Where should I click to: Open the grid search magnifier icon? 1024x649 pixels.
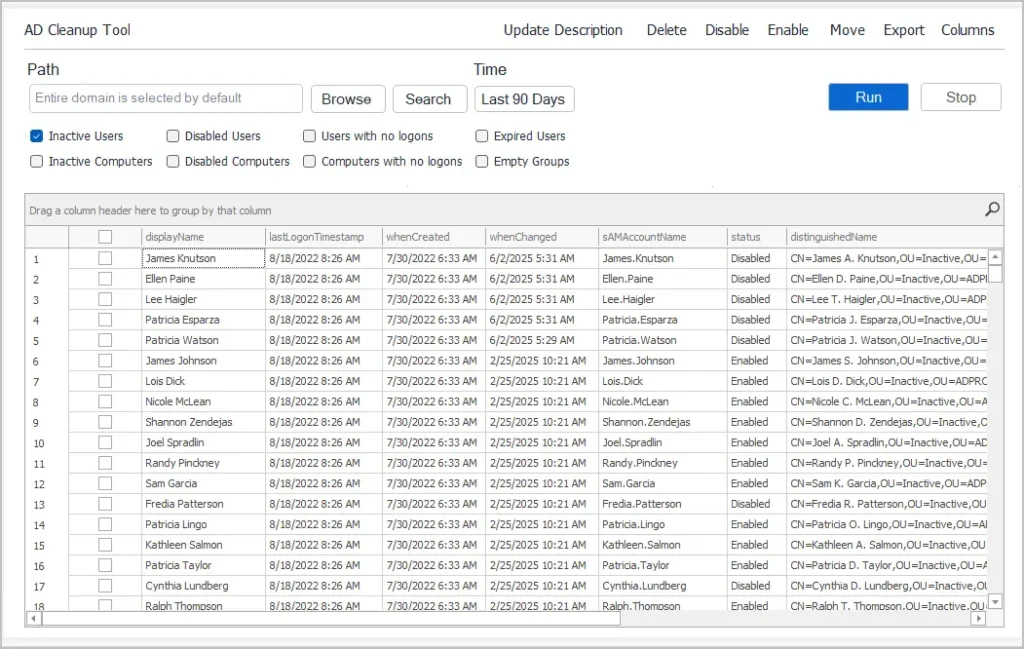pos(992,210)
